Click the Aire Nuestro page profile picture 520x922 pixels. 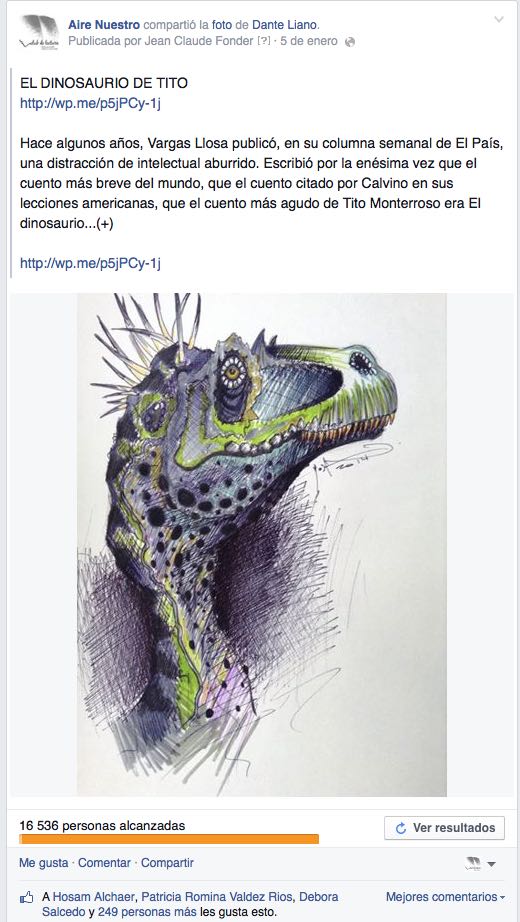tap(39, 33)
